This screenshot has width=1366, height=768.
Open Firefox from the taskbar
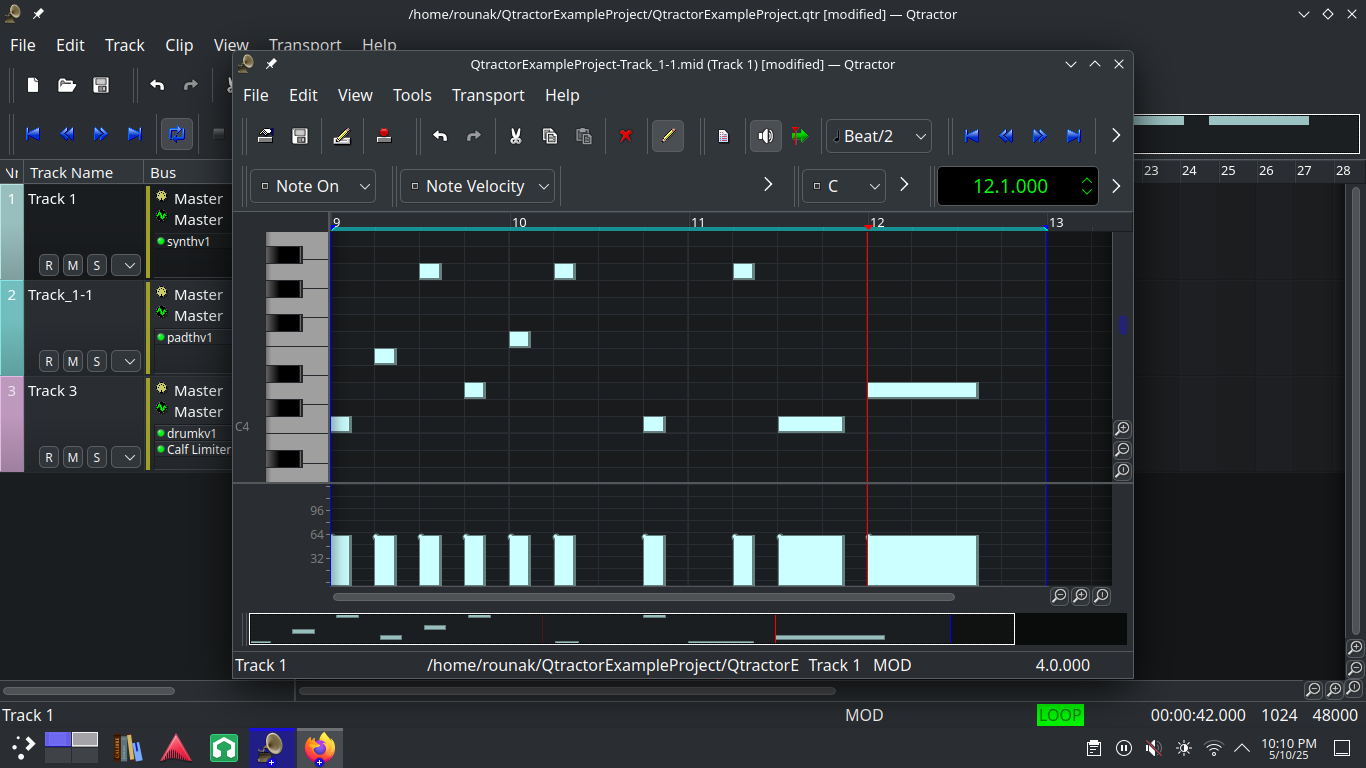(321, 747)
